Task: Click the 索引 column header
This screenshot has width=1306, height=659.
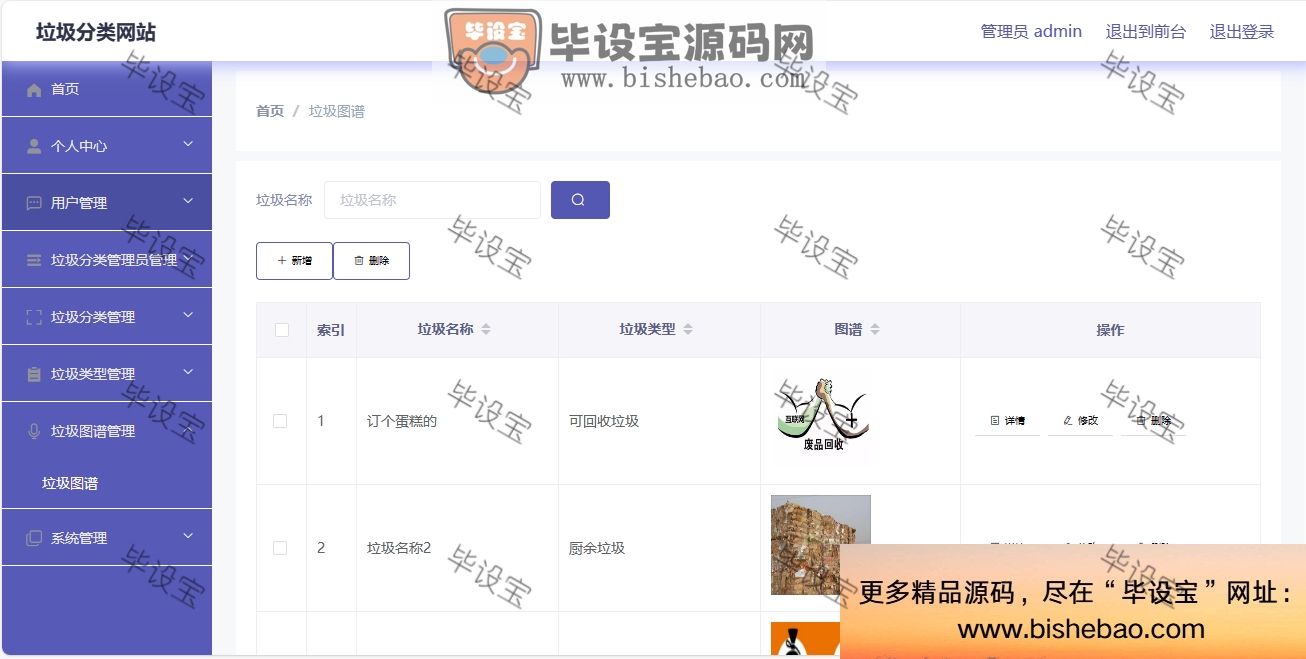Action: [x=331, y=330]
